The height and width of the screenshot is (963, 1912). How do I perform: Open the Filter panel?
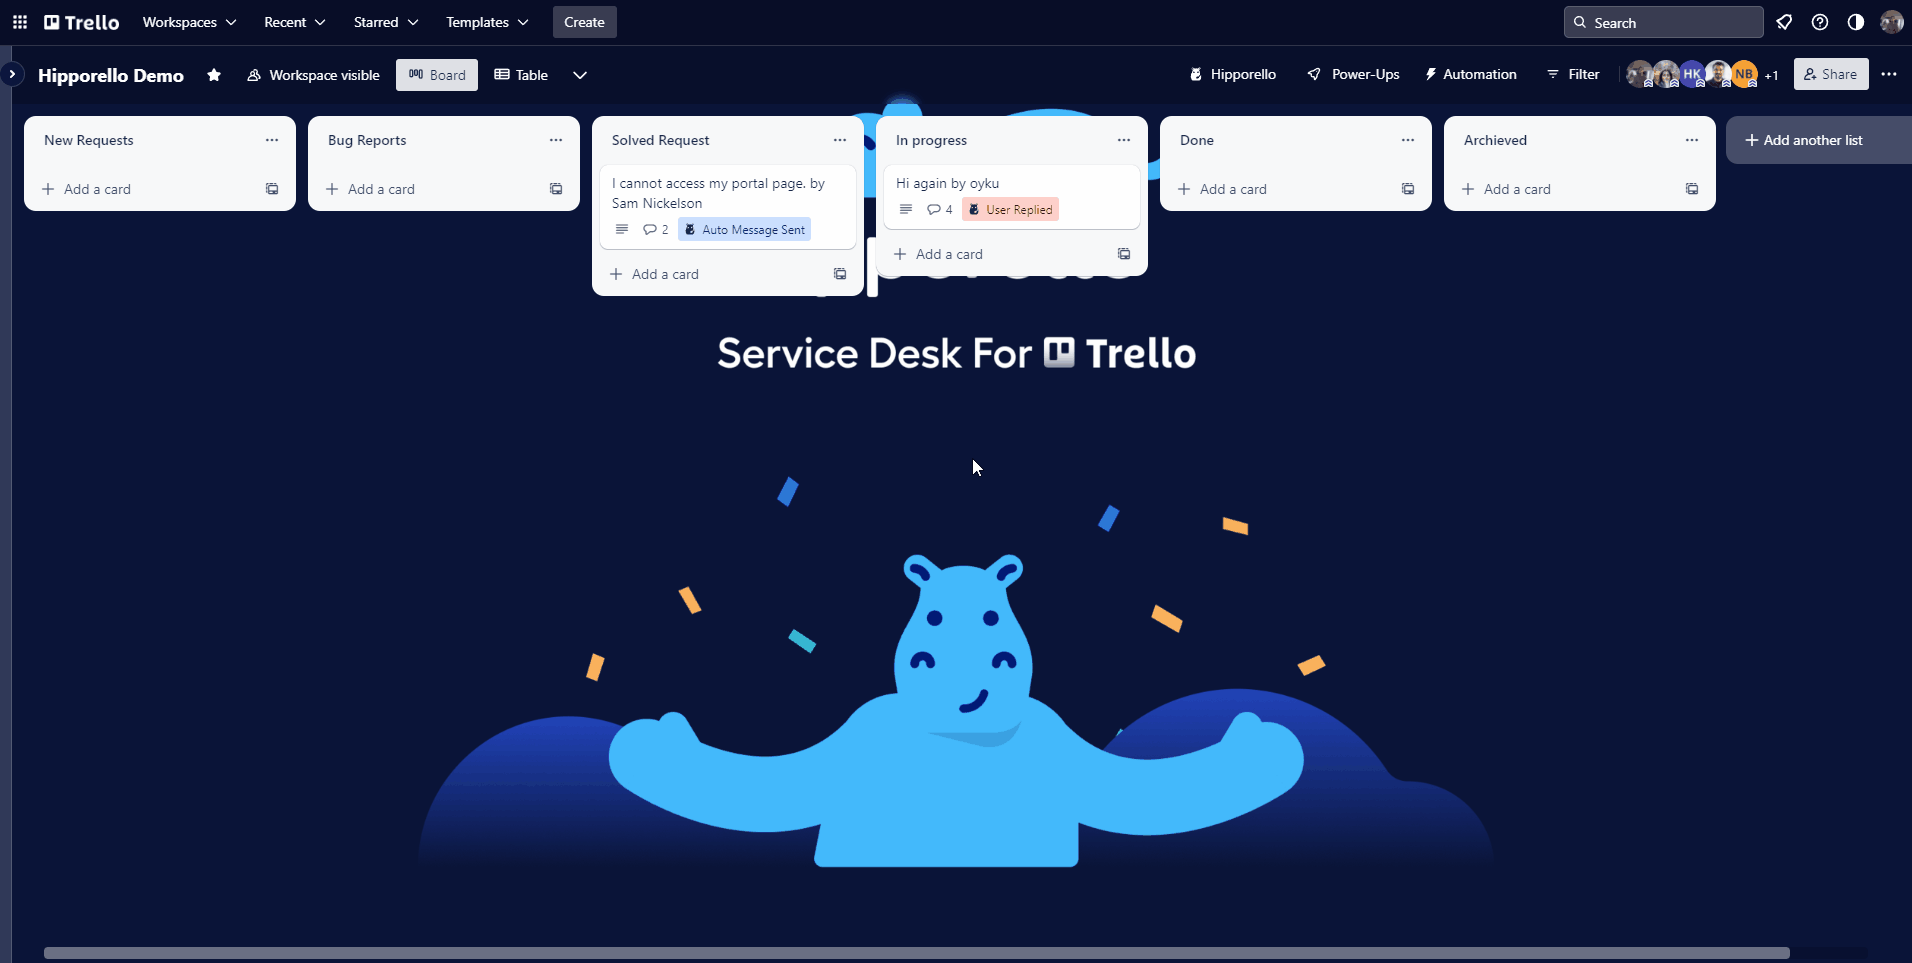pyautogui.click(x=1572, y=74)
